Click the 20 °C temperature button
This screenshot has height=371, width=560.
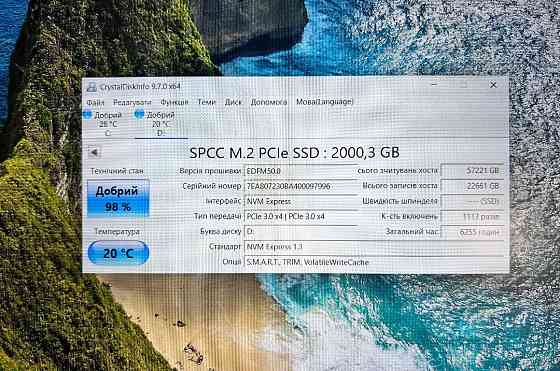118,253
